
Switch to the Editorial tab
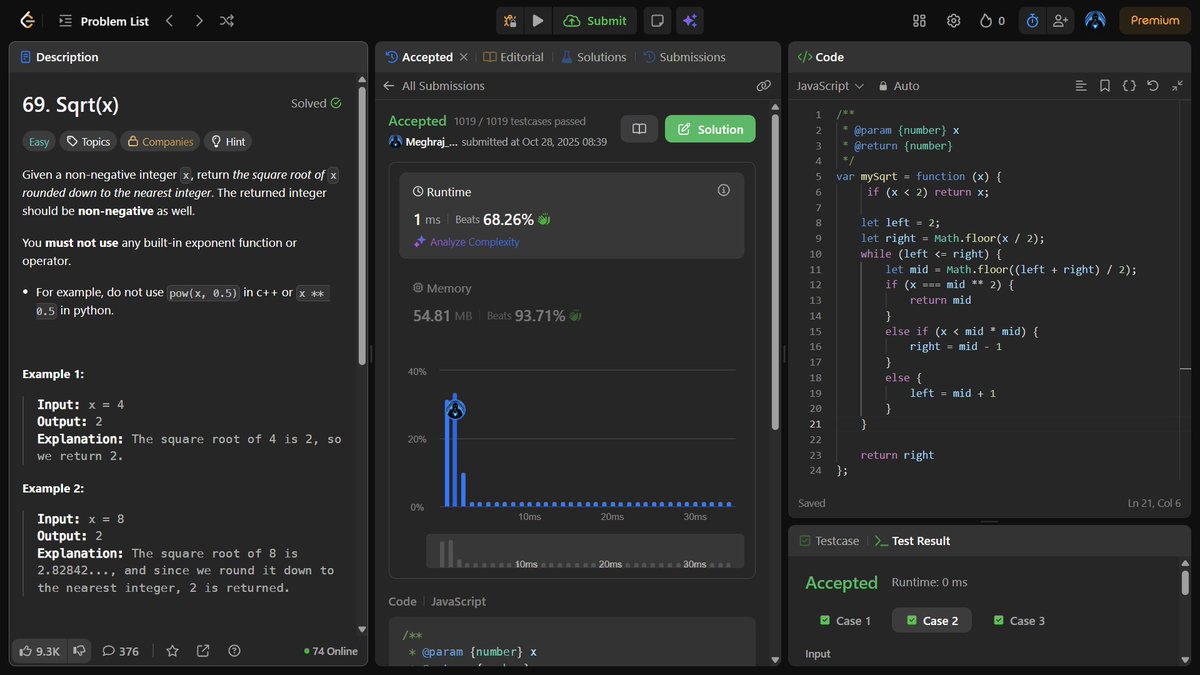(x=514, y=57)
